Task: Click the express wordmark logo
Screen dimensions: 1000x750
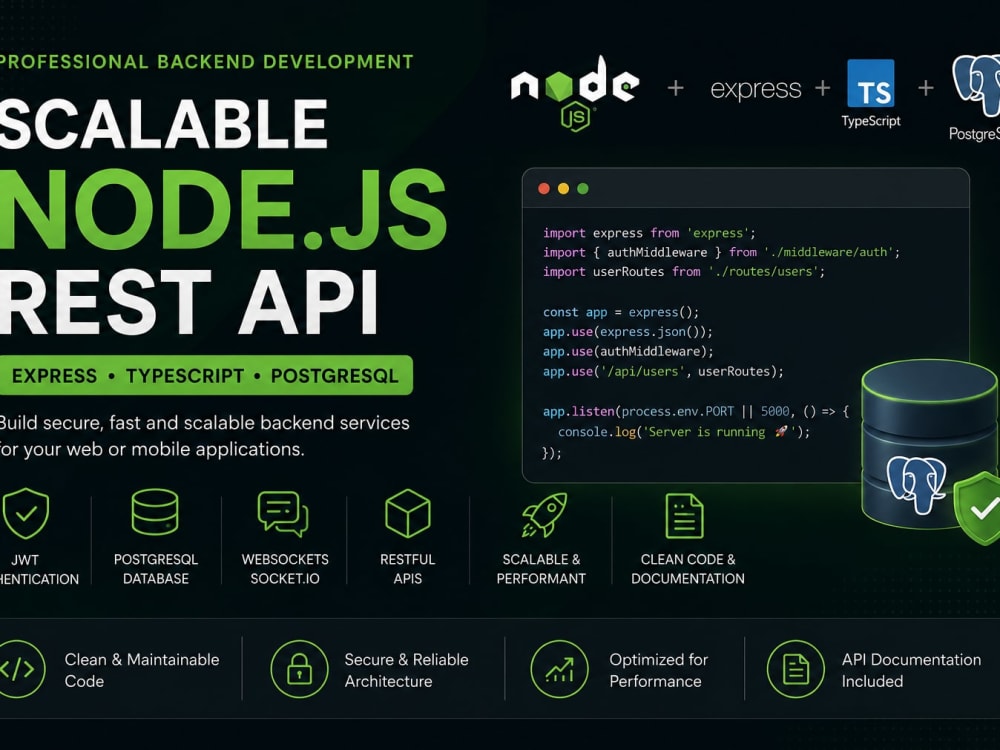Action: [756, 89]
